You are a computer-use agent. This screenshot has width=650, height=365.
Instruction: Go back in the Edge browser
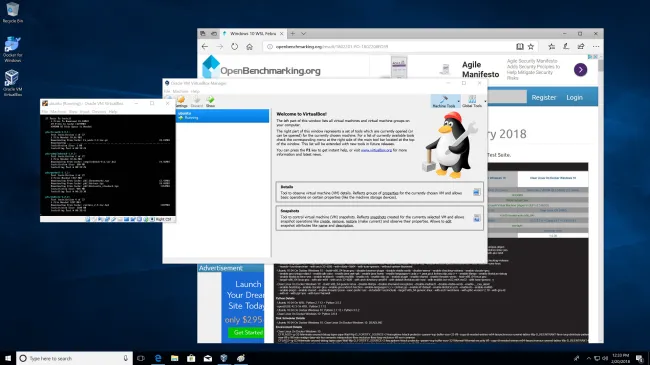(x=205, y=46)
